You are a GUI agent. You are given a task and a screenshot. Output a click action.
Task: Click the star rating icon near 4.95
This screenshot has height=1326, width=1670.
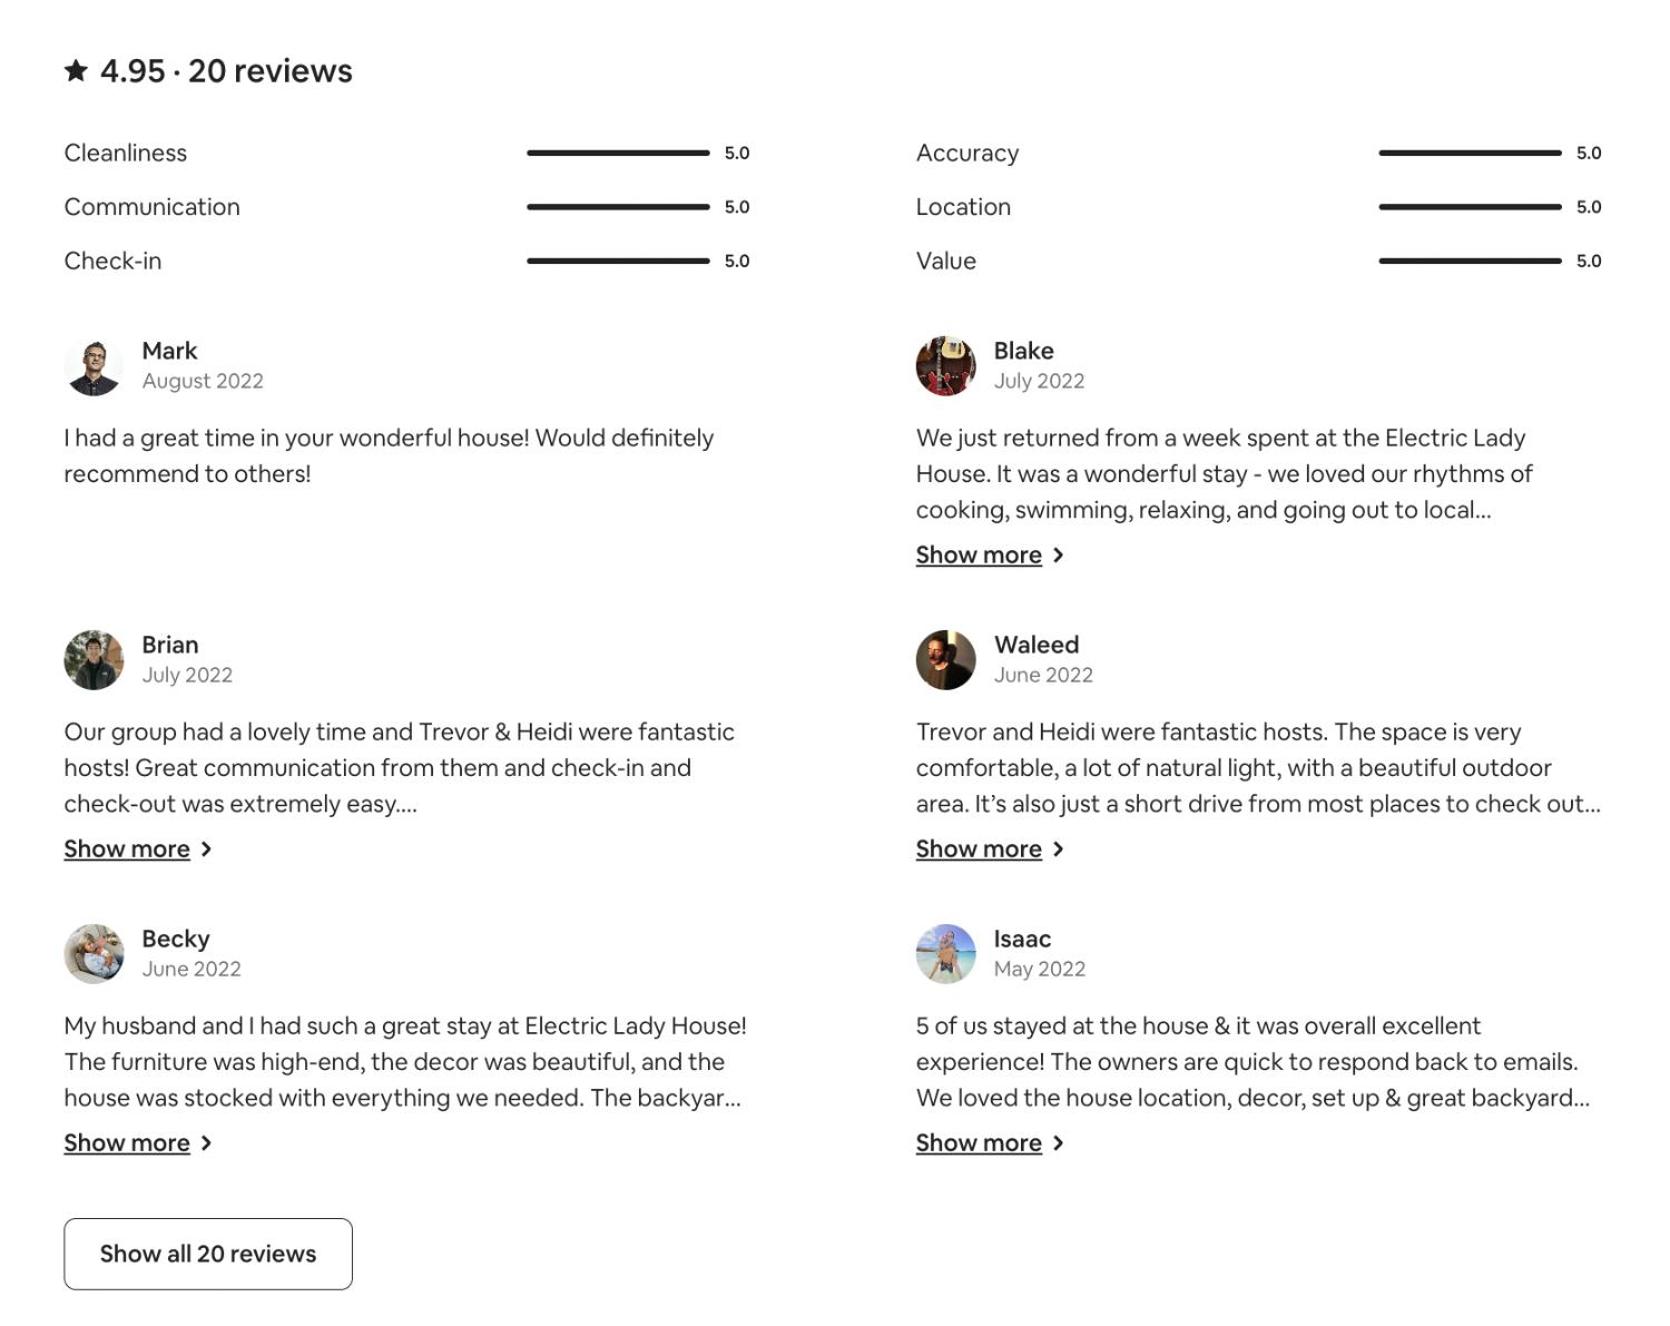click(x=76, y=71)
